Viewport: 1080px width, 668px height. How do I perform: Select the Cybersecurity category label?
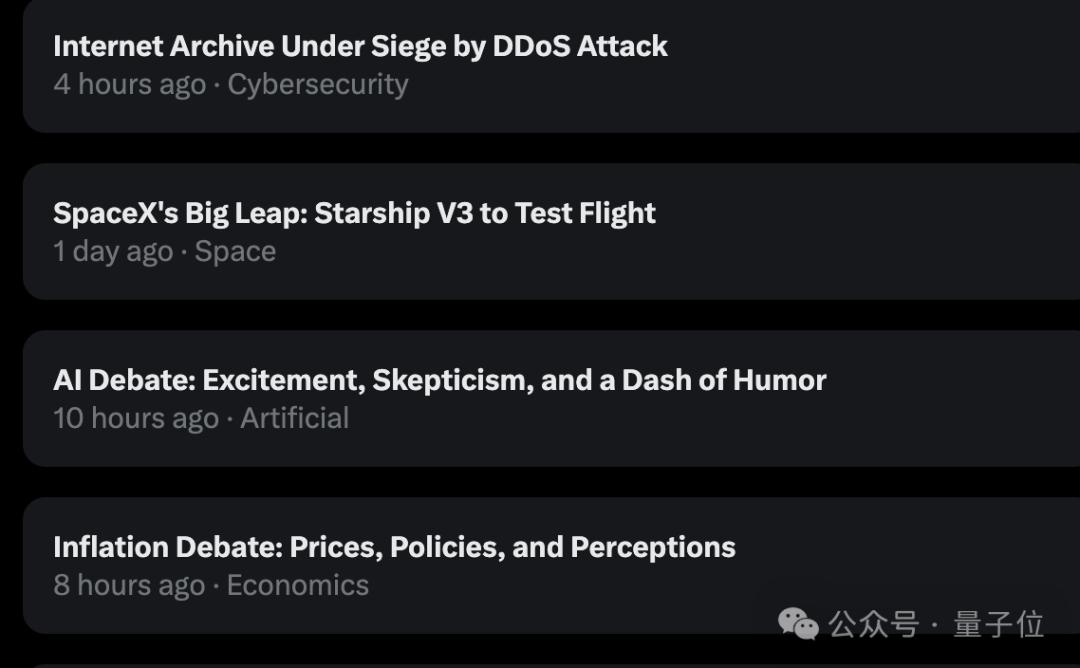coord(318,85)
